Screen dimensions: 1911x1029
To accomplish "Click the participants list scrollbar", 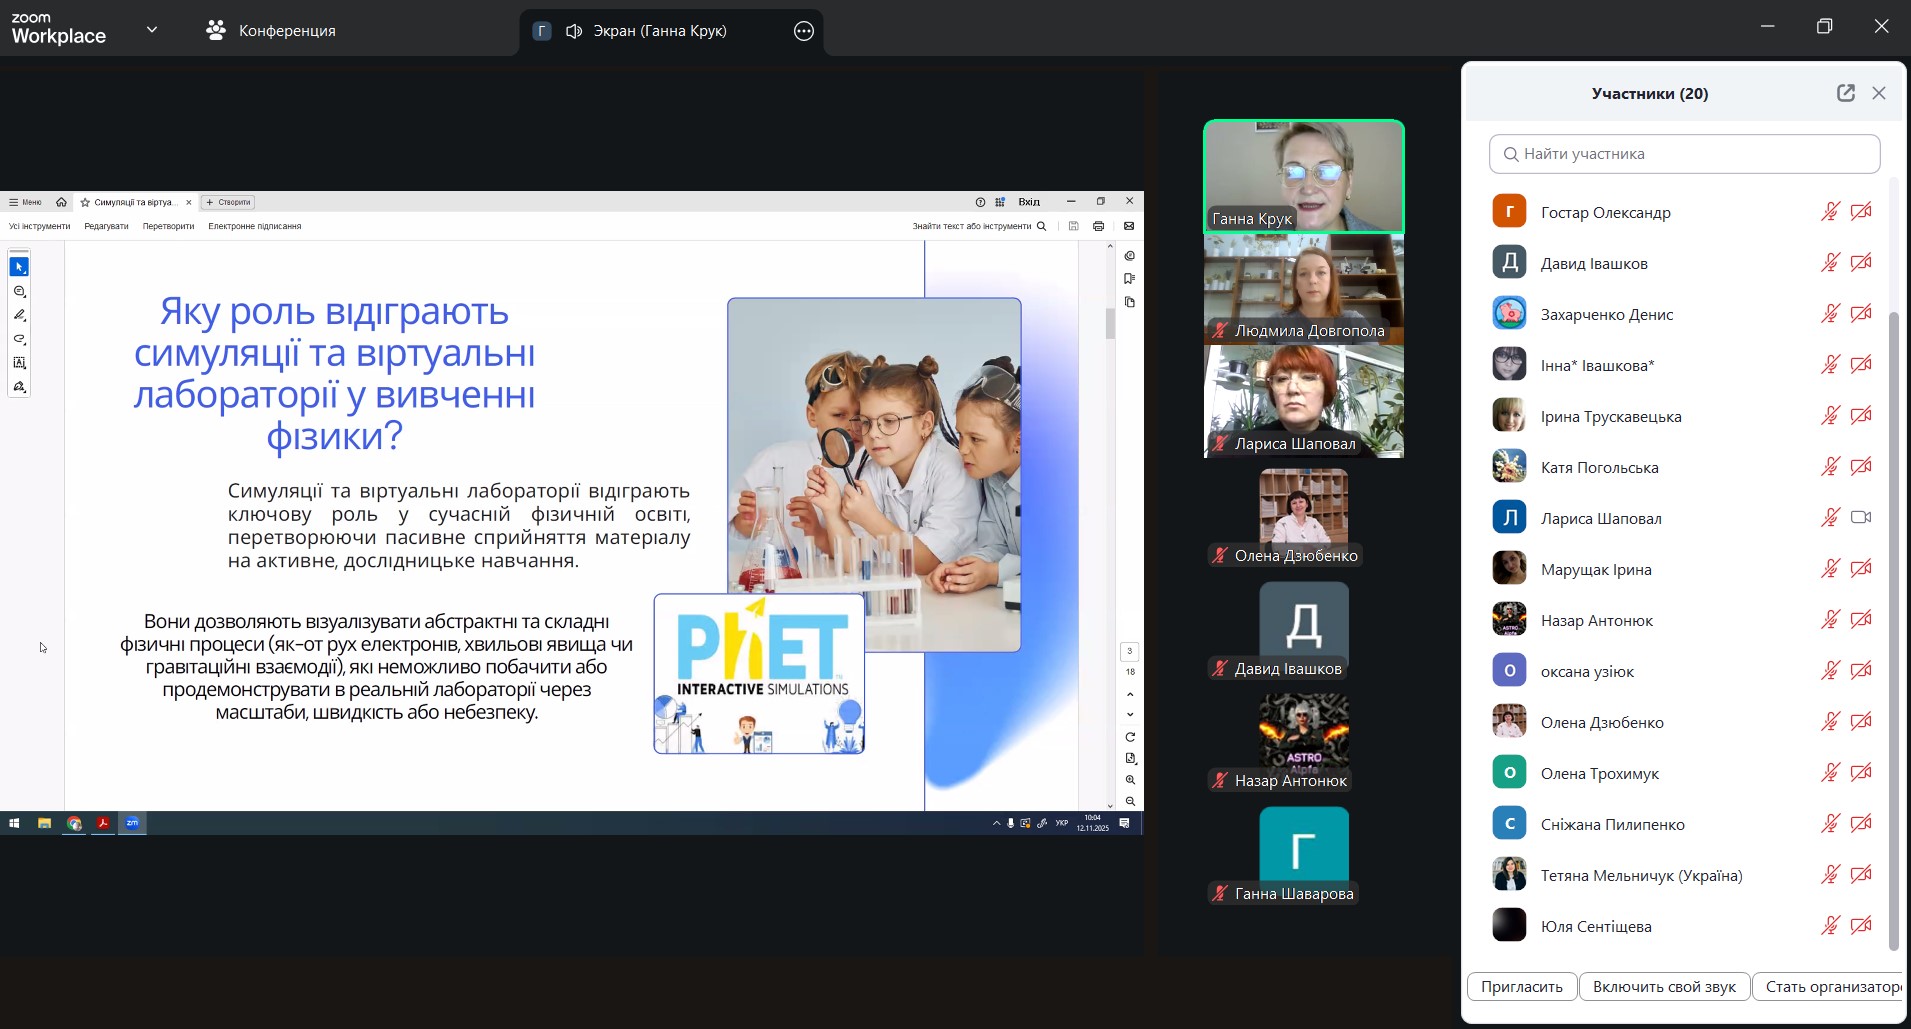I will (x=1892, y=630).
